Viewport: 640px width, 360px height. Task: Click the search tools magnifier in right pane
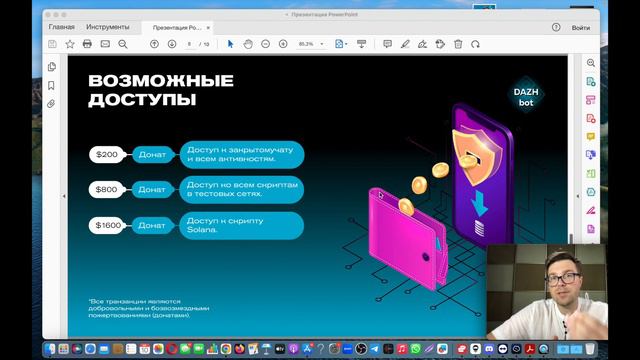click(x=591, y=63)
